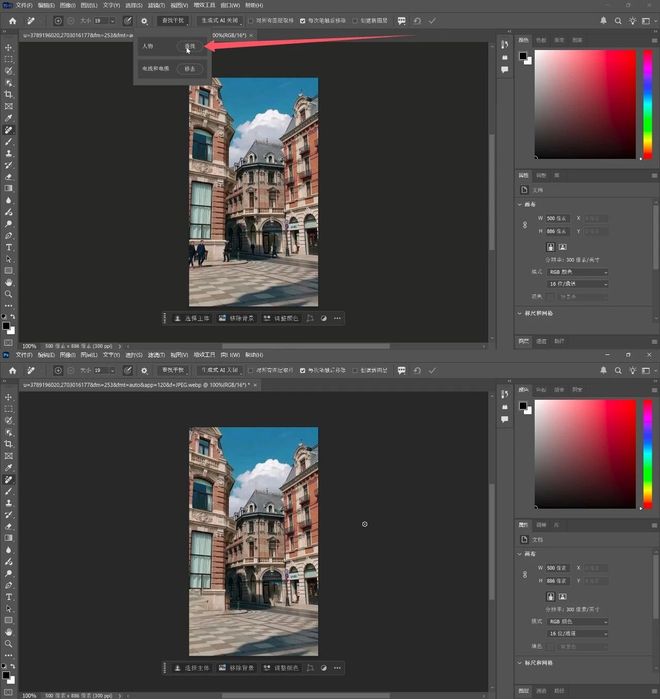Select the Brush tool in top window
The image size is (660, 699).
tap(8, 141)
